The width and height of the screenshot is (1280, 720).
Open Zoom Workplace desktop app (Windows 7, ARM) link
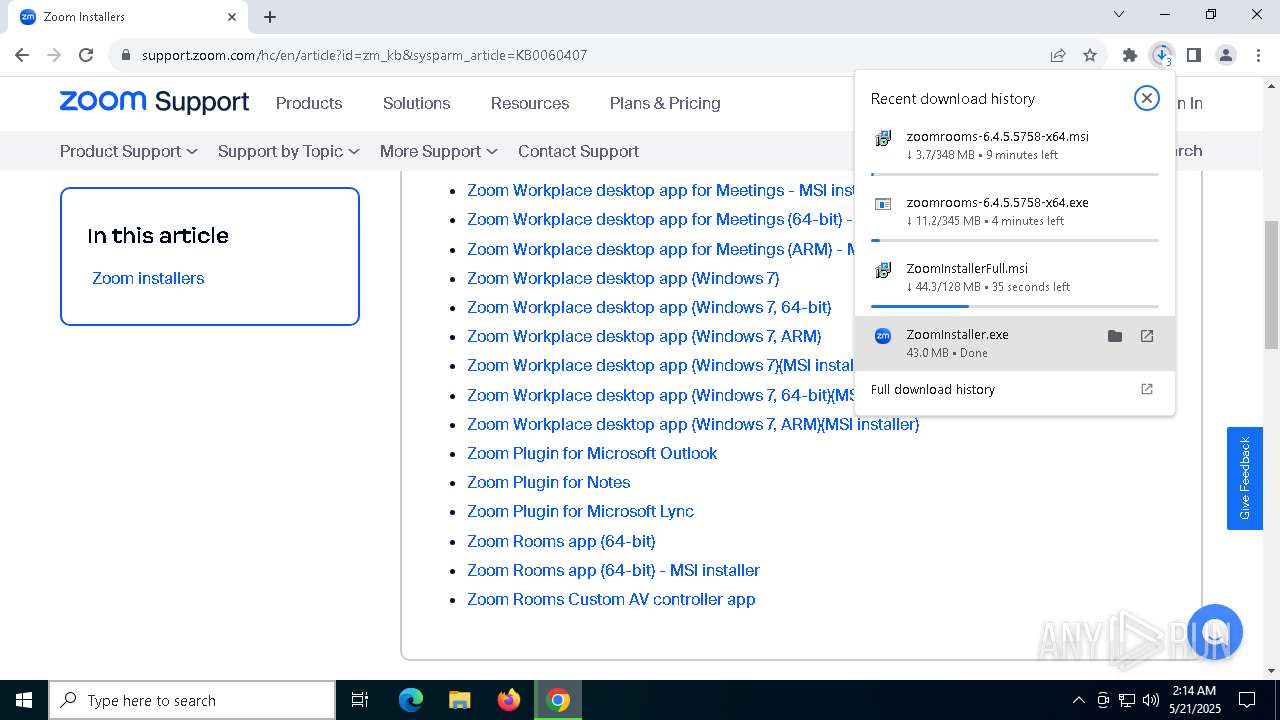tap(644, 336)
